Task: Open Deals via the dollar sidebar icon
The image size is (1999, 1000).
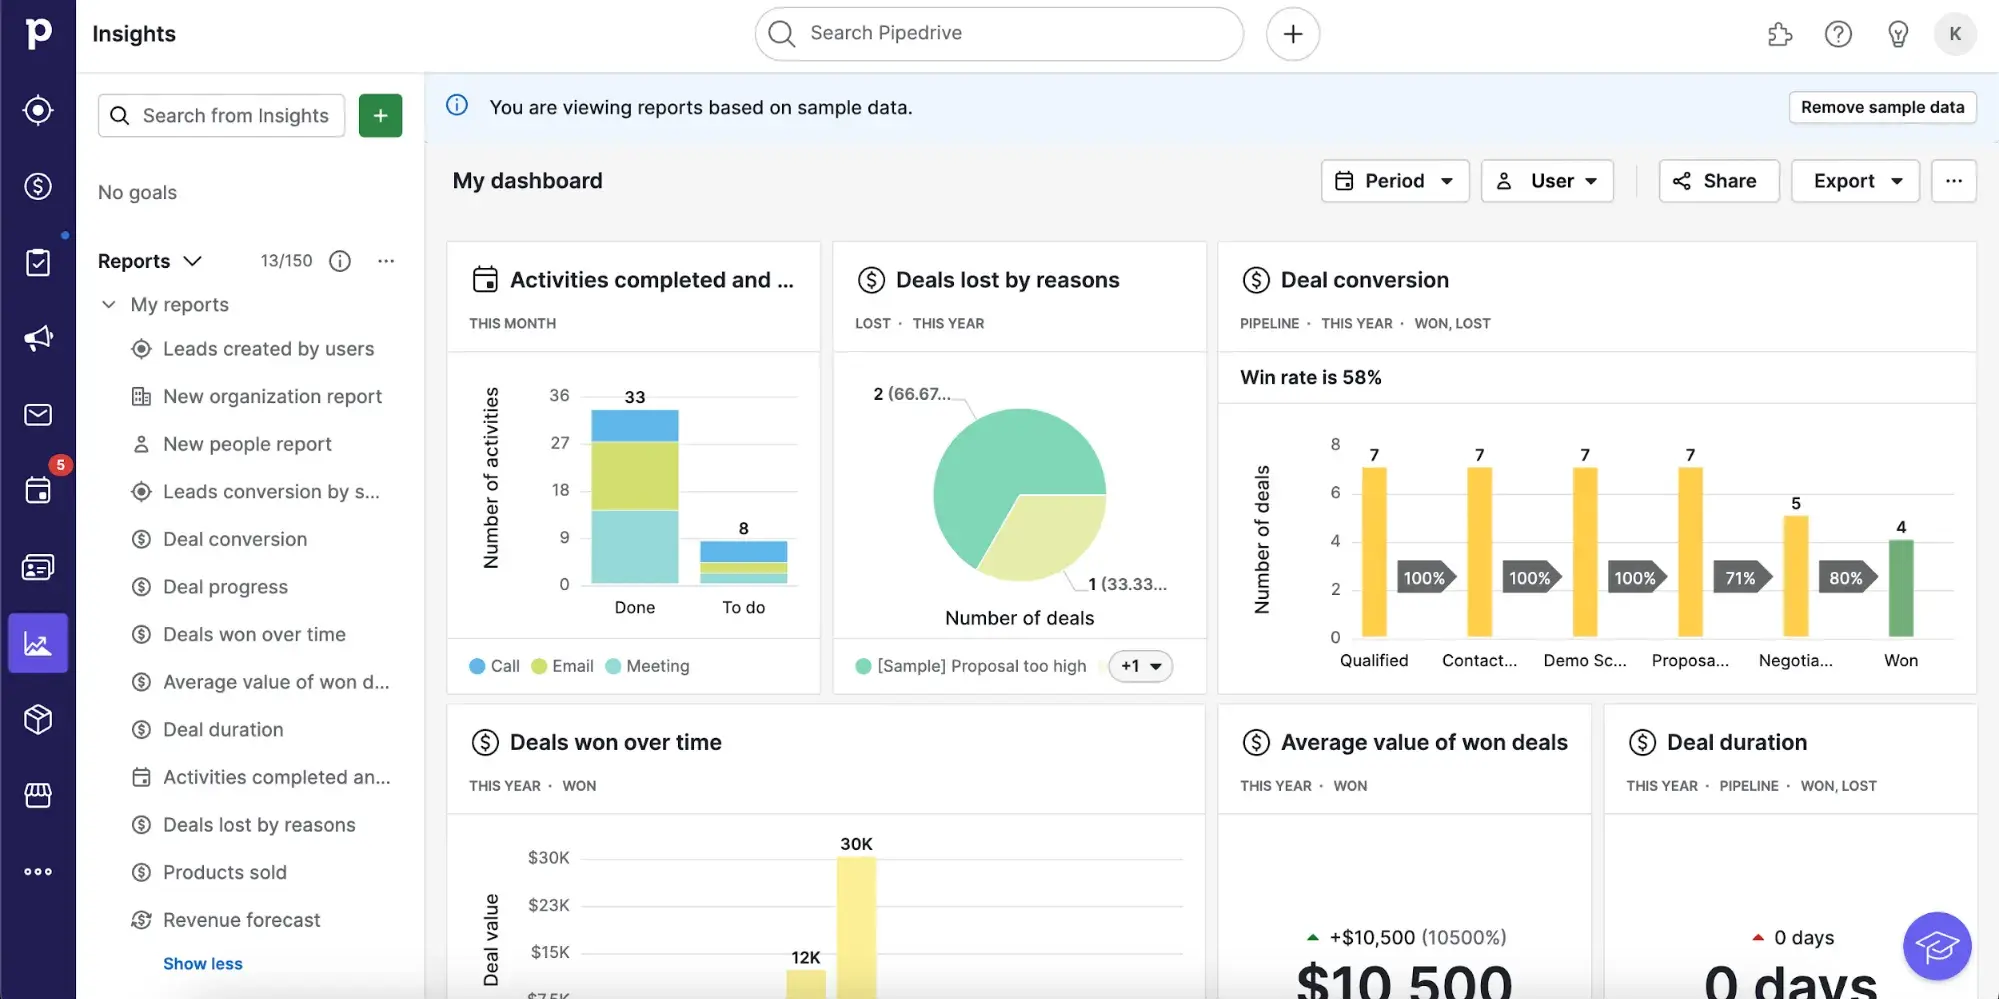Action: point(38,186)
